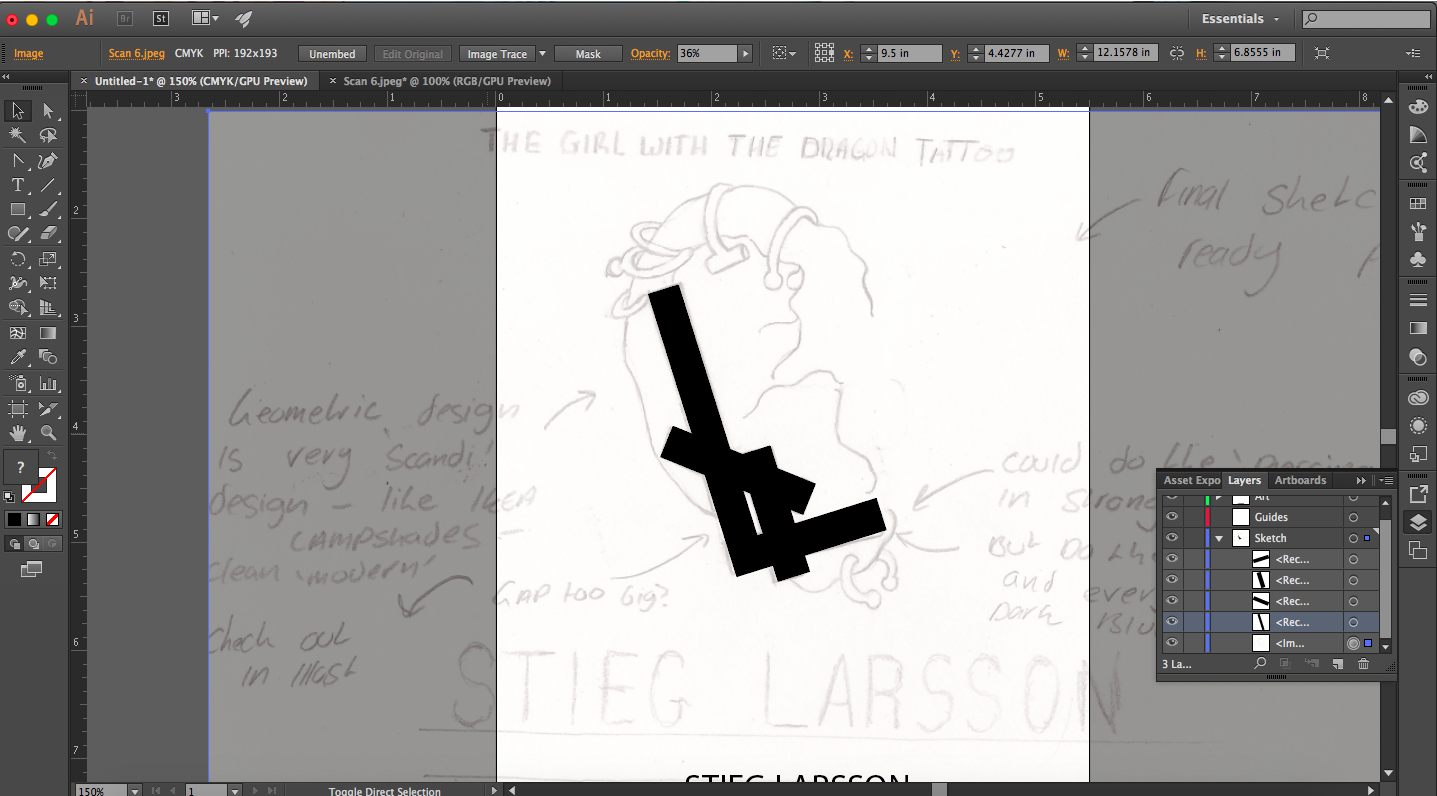Choose the Artboard tool
1437x796 pixels.
(18, 408)
